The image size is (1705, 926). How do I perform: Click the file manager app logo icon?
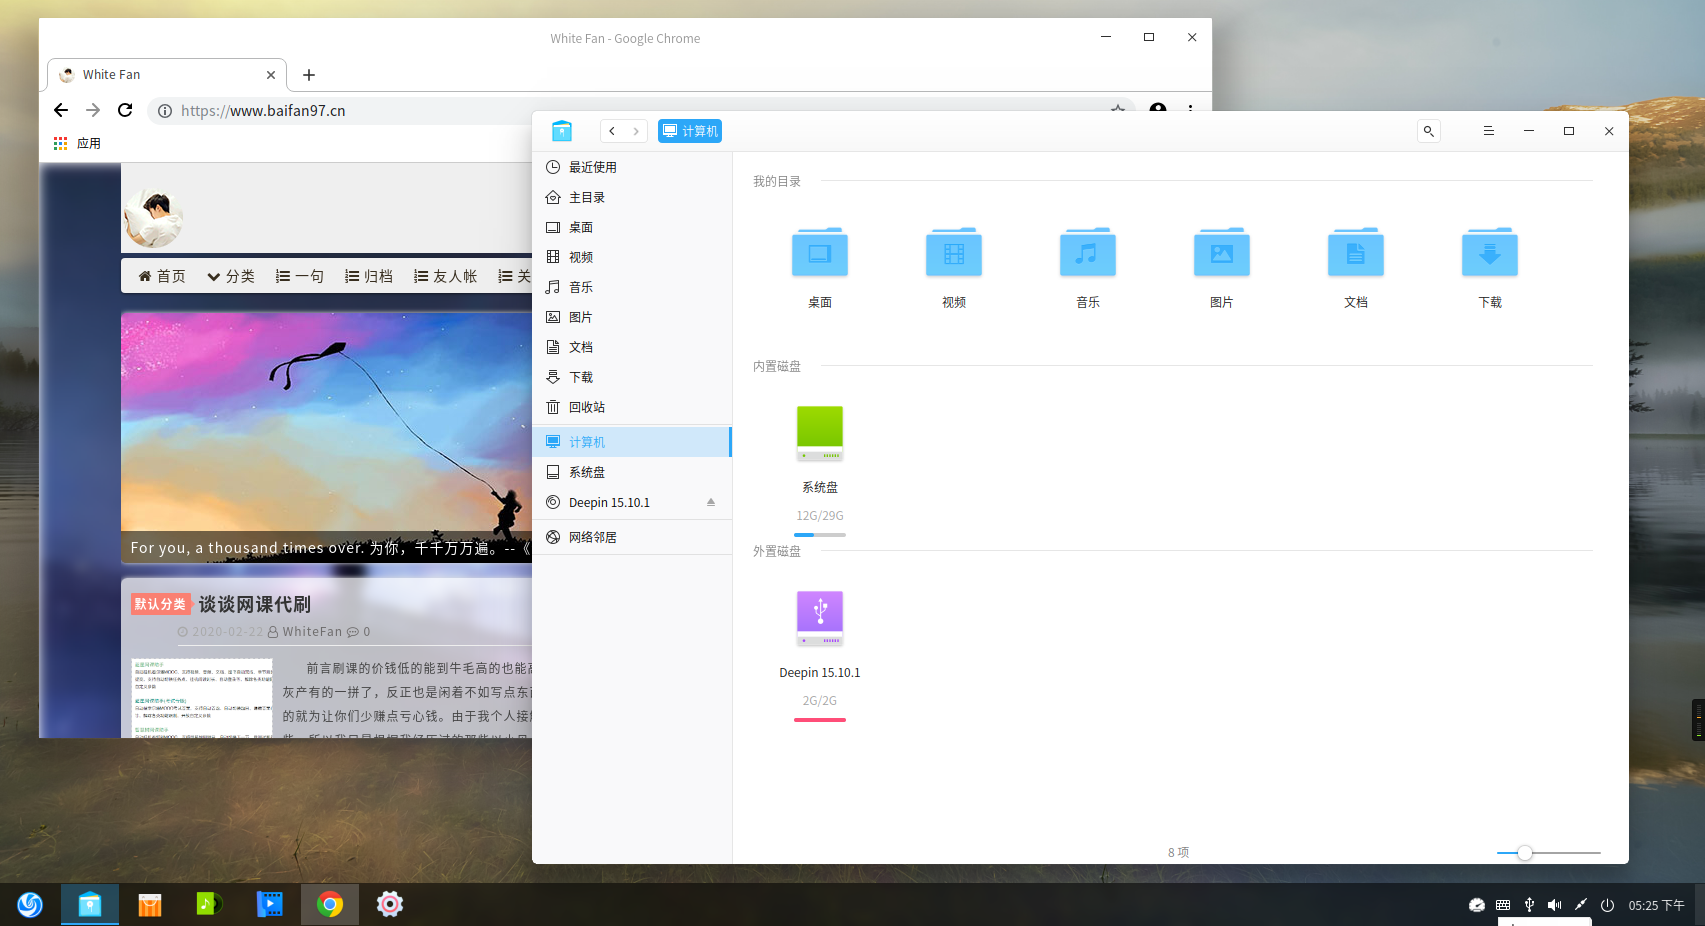(x=562, y=131)
